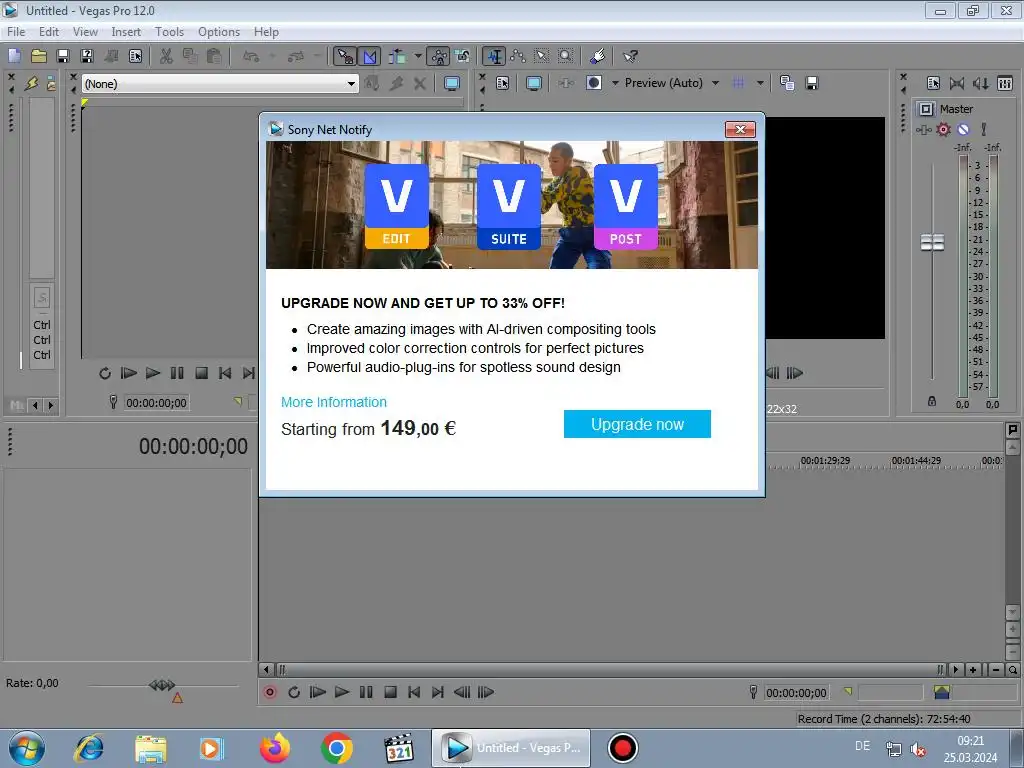
Task: Open the Auto Ripple mode dropdown arrow
Action: 418,56
